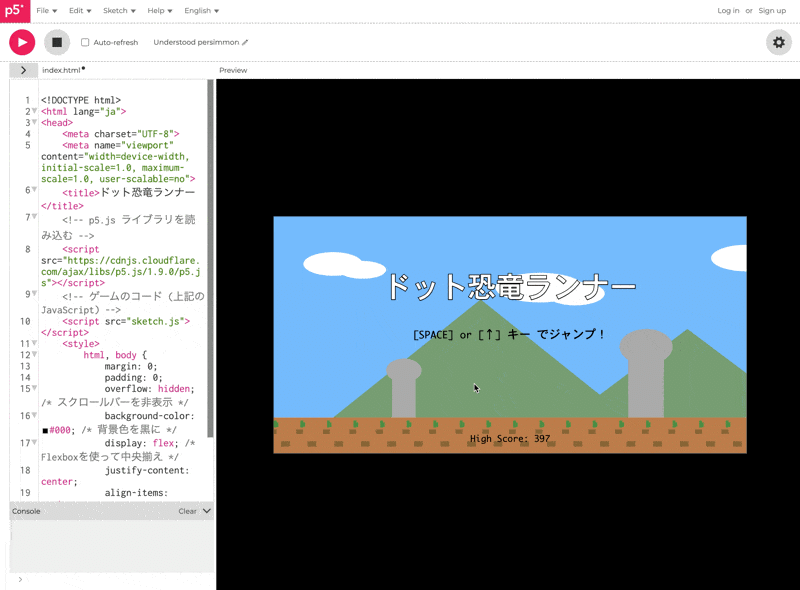Fold the html tag on line 2

point(34,112)
